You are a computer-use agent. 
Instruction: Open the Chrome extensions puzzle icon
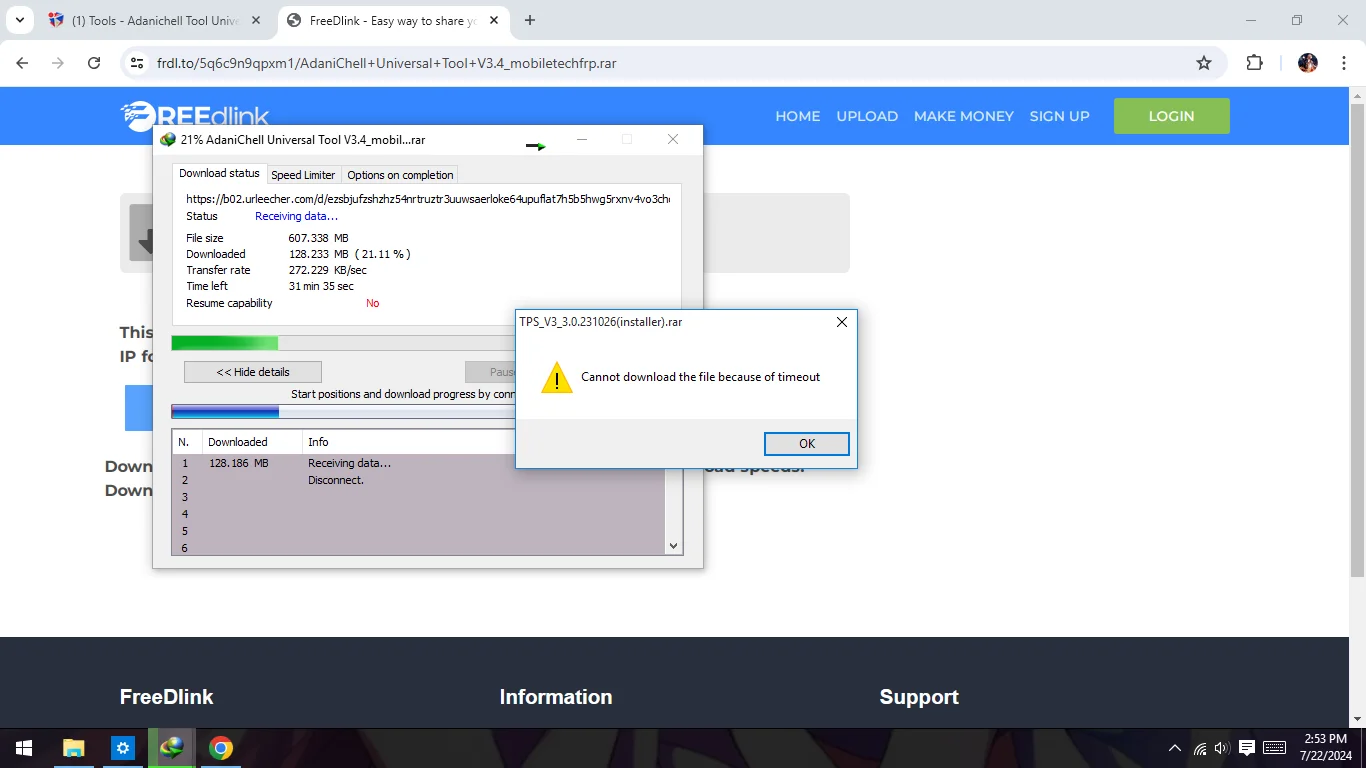point(1254,63)
